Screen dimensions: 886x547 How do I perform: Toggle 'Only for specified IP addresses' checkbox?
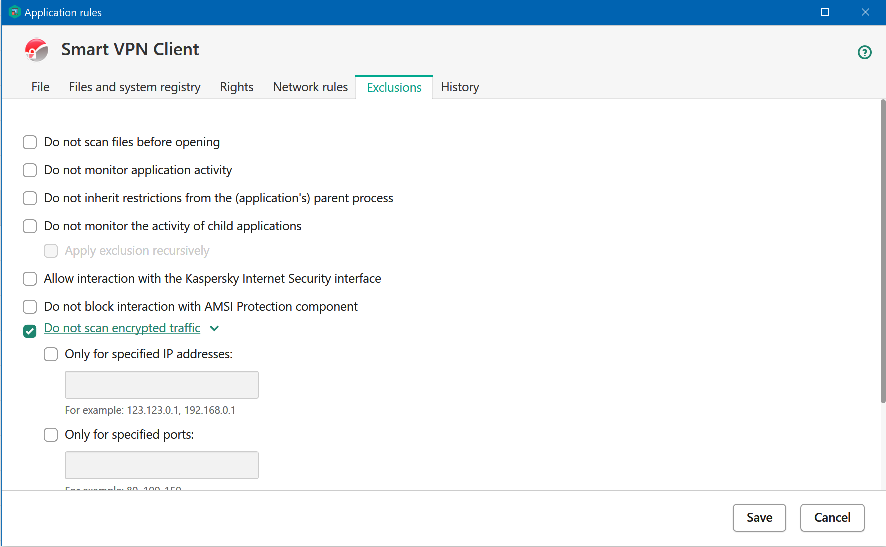tap(51, 354)
